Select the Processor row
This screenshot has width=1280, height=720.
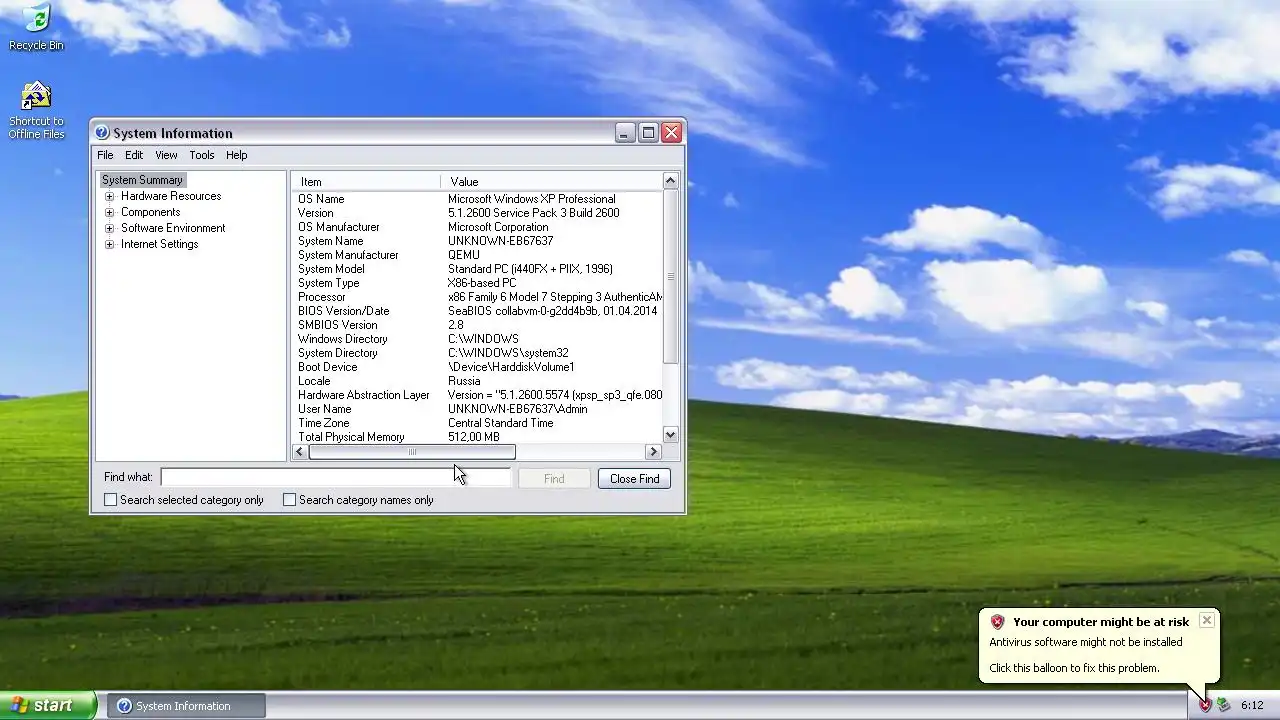[477, 297]
